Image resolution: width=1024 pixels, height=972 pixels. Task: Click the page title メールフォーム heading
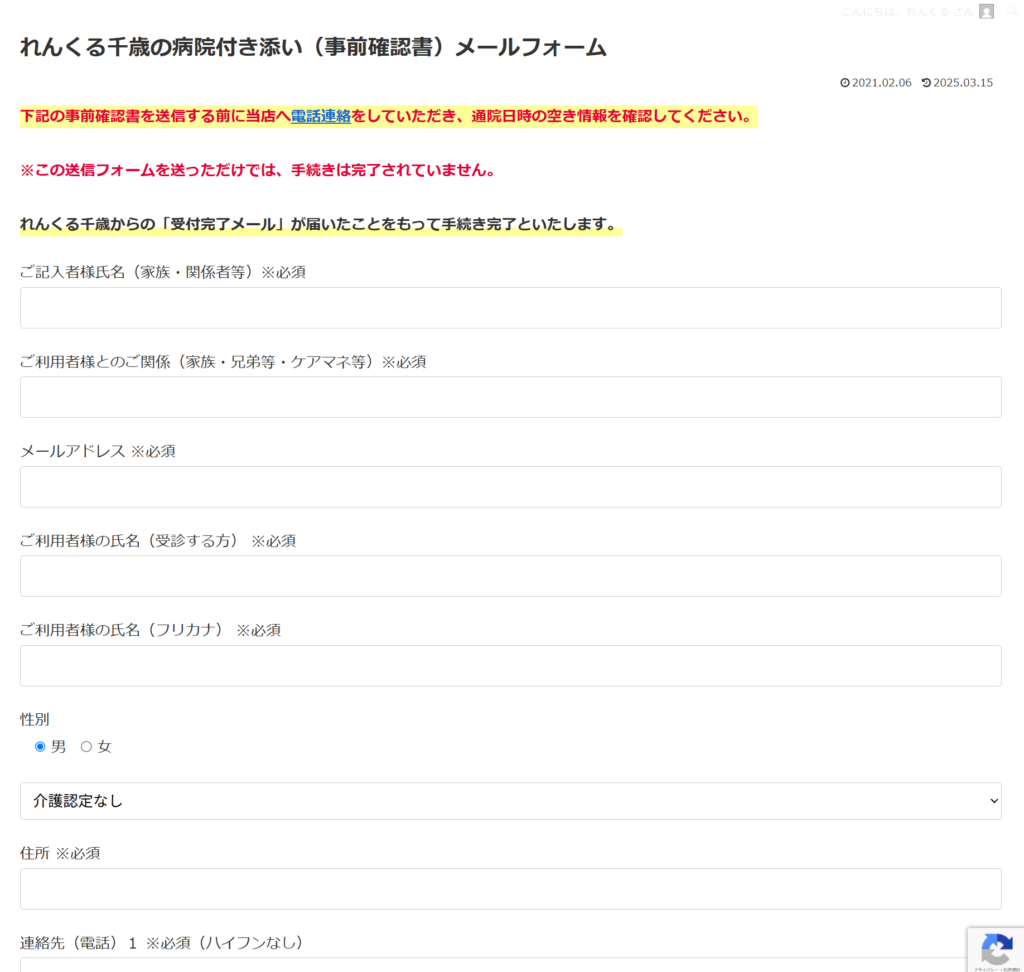[313, 47]
